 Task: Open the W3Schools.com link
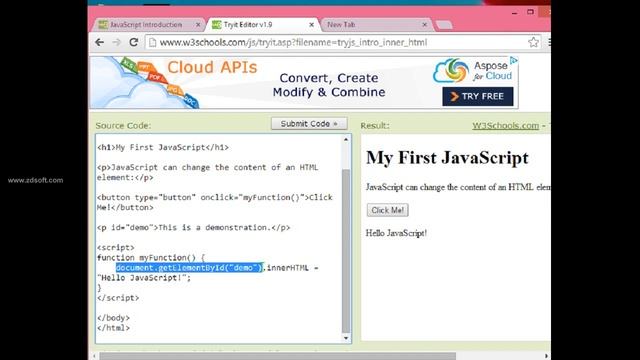coord(505,126)
